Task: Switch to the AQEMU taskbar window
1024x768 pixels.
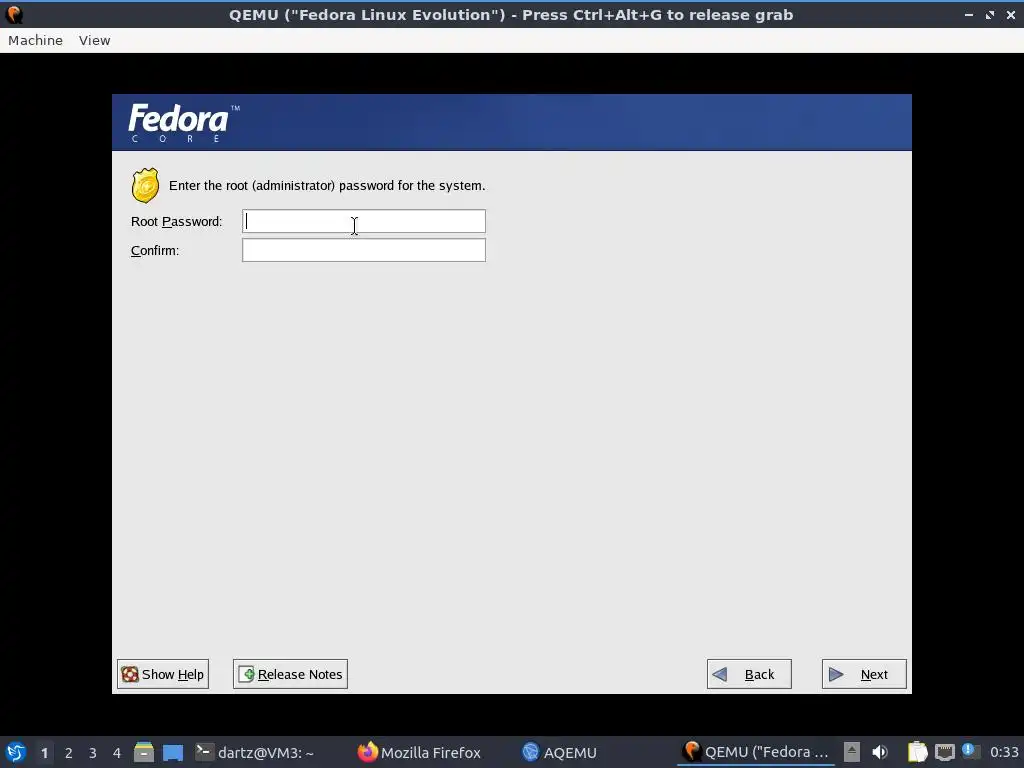Action: pyautogui.click(x=560, y=752)
